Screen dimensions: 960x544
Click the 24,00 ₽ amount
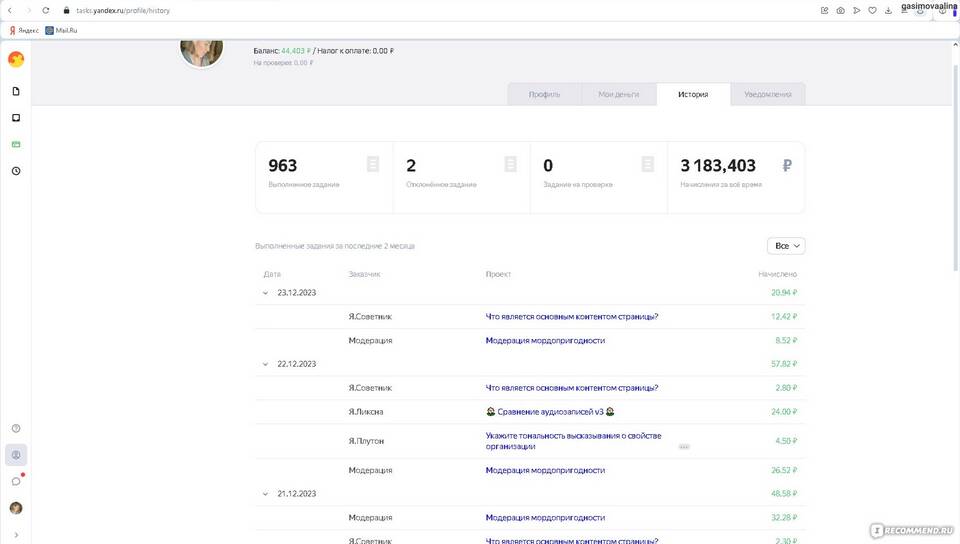click(784, 412)
